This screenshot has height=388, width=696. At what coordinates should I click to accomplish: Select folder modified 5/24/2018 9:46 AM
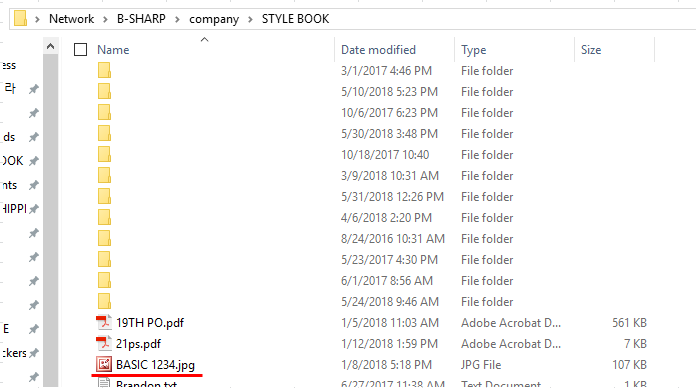pyautogui.click(x=104, y=301)
